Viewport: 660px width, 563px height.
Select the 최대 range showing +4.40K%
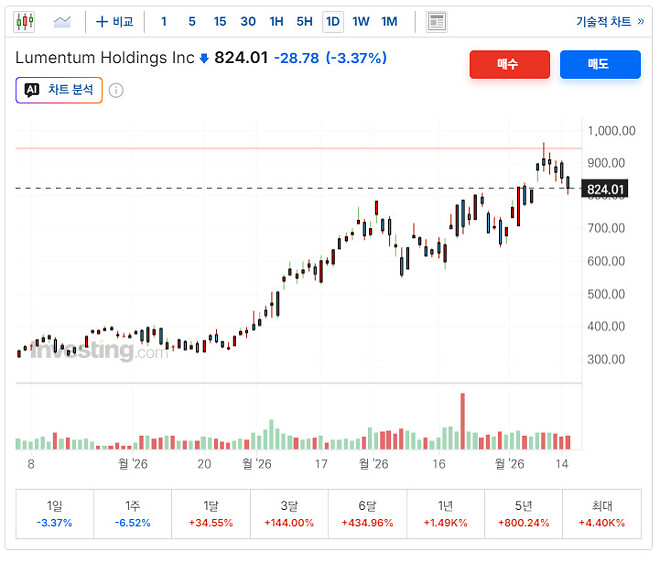(601, 514)
